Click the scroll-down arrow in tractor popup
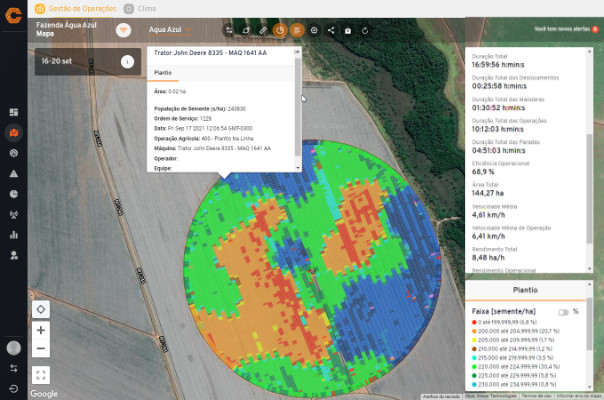The image size is (604, 400). pyautogui.click(x=298, y=168)
